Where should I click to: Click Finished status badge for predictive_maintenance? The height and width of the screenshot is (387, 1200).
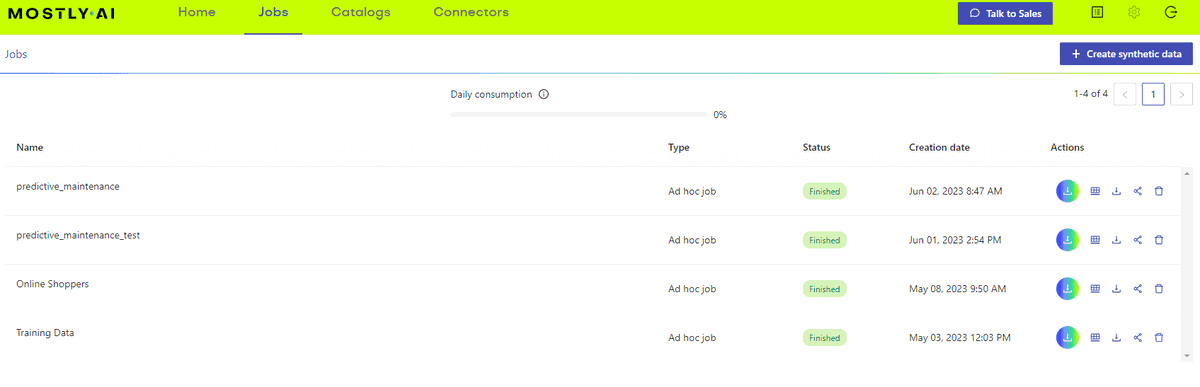click(825, 191)
